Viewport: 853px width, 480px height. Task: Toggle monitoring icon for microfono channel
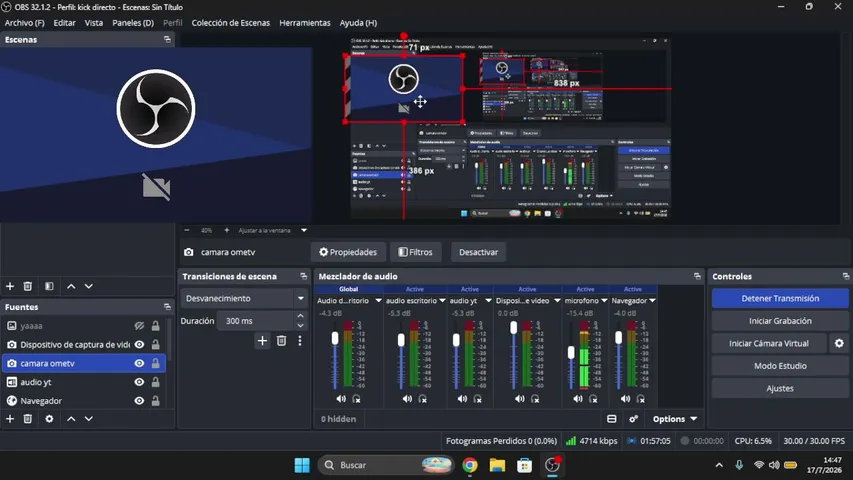(x=594, y=399)
